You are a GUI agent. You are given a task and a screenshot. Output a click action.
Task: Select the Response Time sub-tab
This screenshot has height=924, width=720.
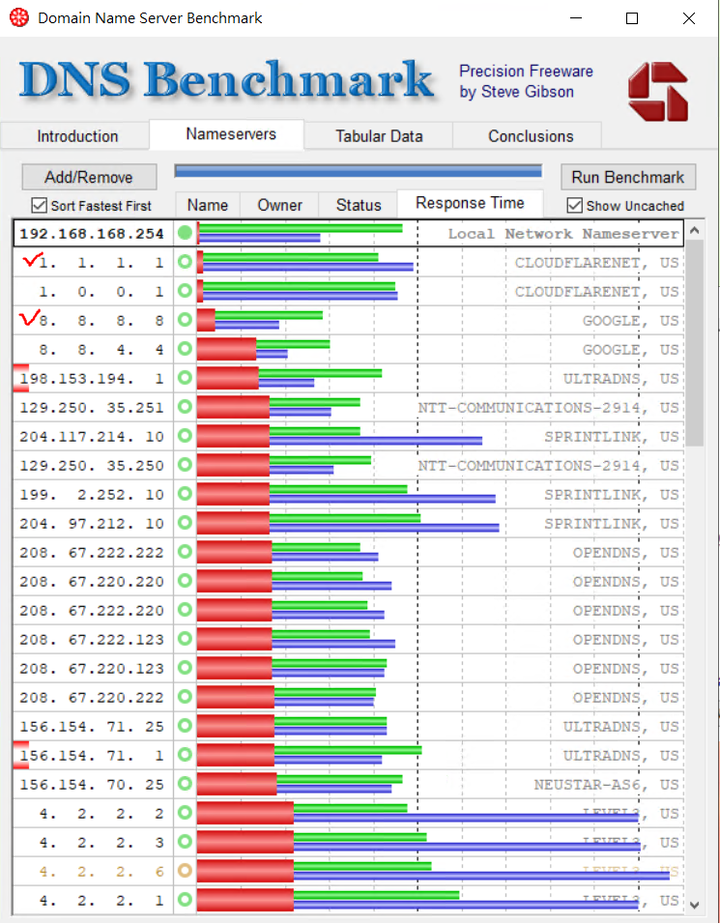pyautogui.click(x=470, y=203)
